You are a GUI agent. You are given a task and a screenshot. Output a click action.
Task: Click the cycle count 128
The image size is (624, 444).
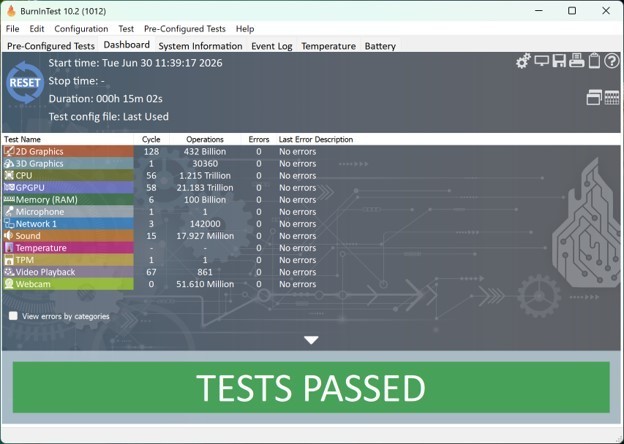[x=151, y=151]
